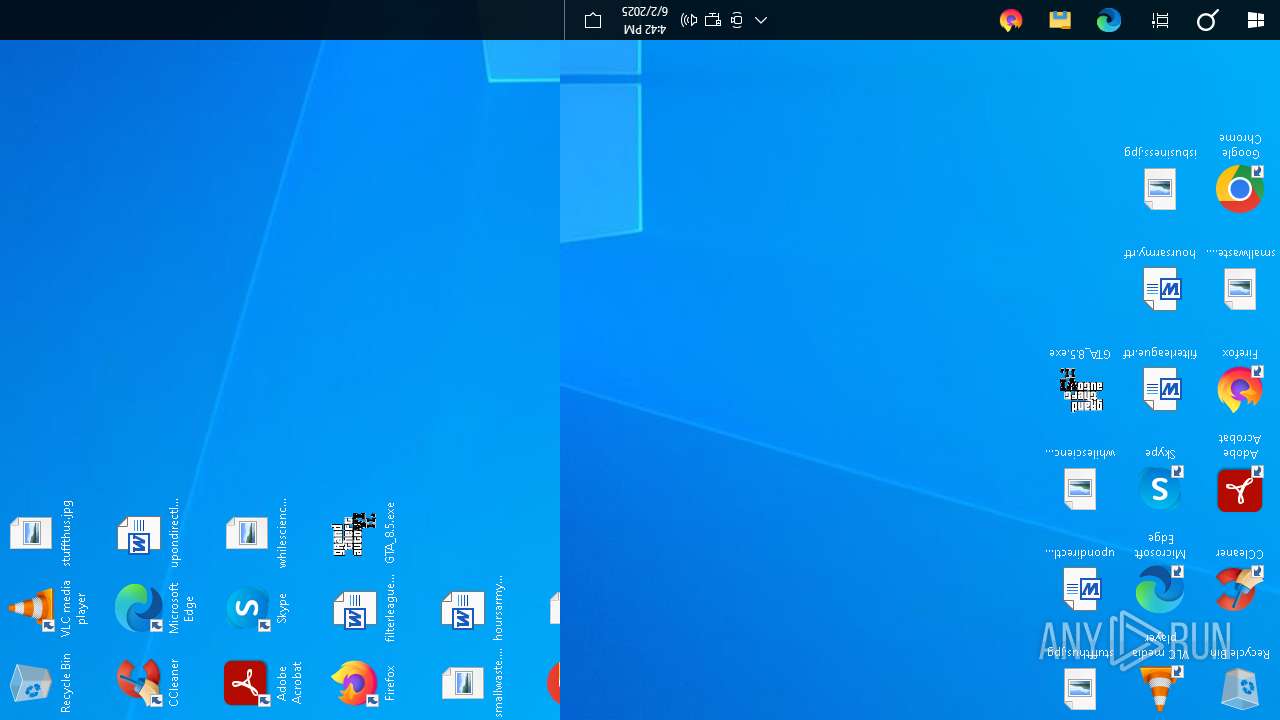Select isbusiness.jpg file in upside-down desktop
Image resolution: width=1280 pixels, height=720 pixels.
(1160, 189)
